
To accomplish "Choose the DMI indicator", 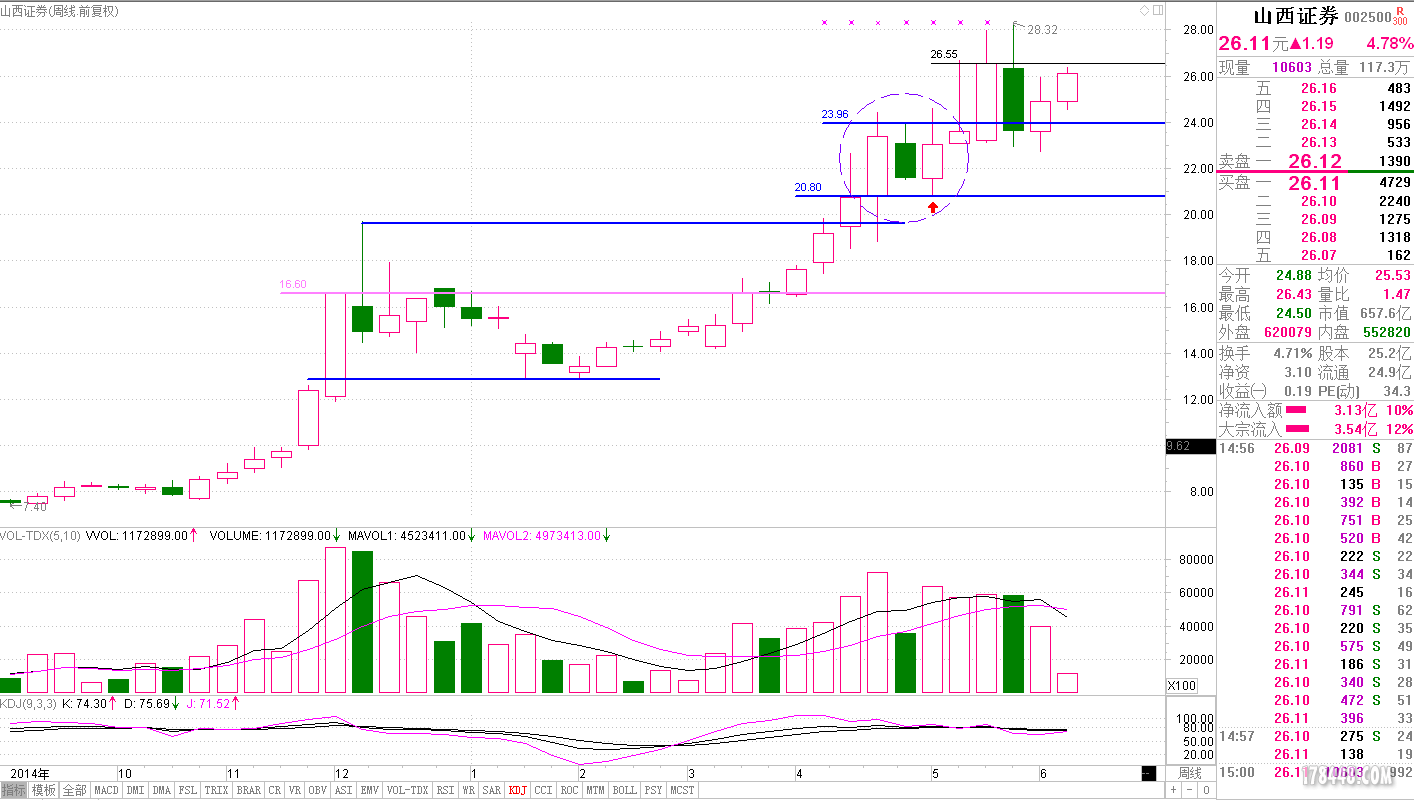I will 135,790.
